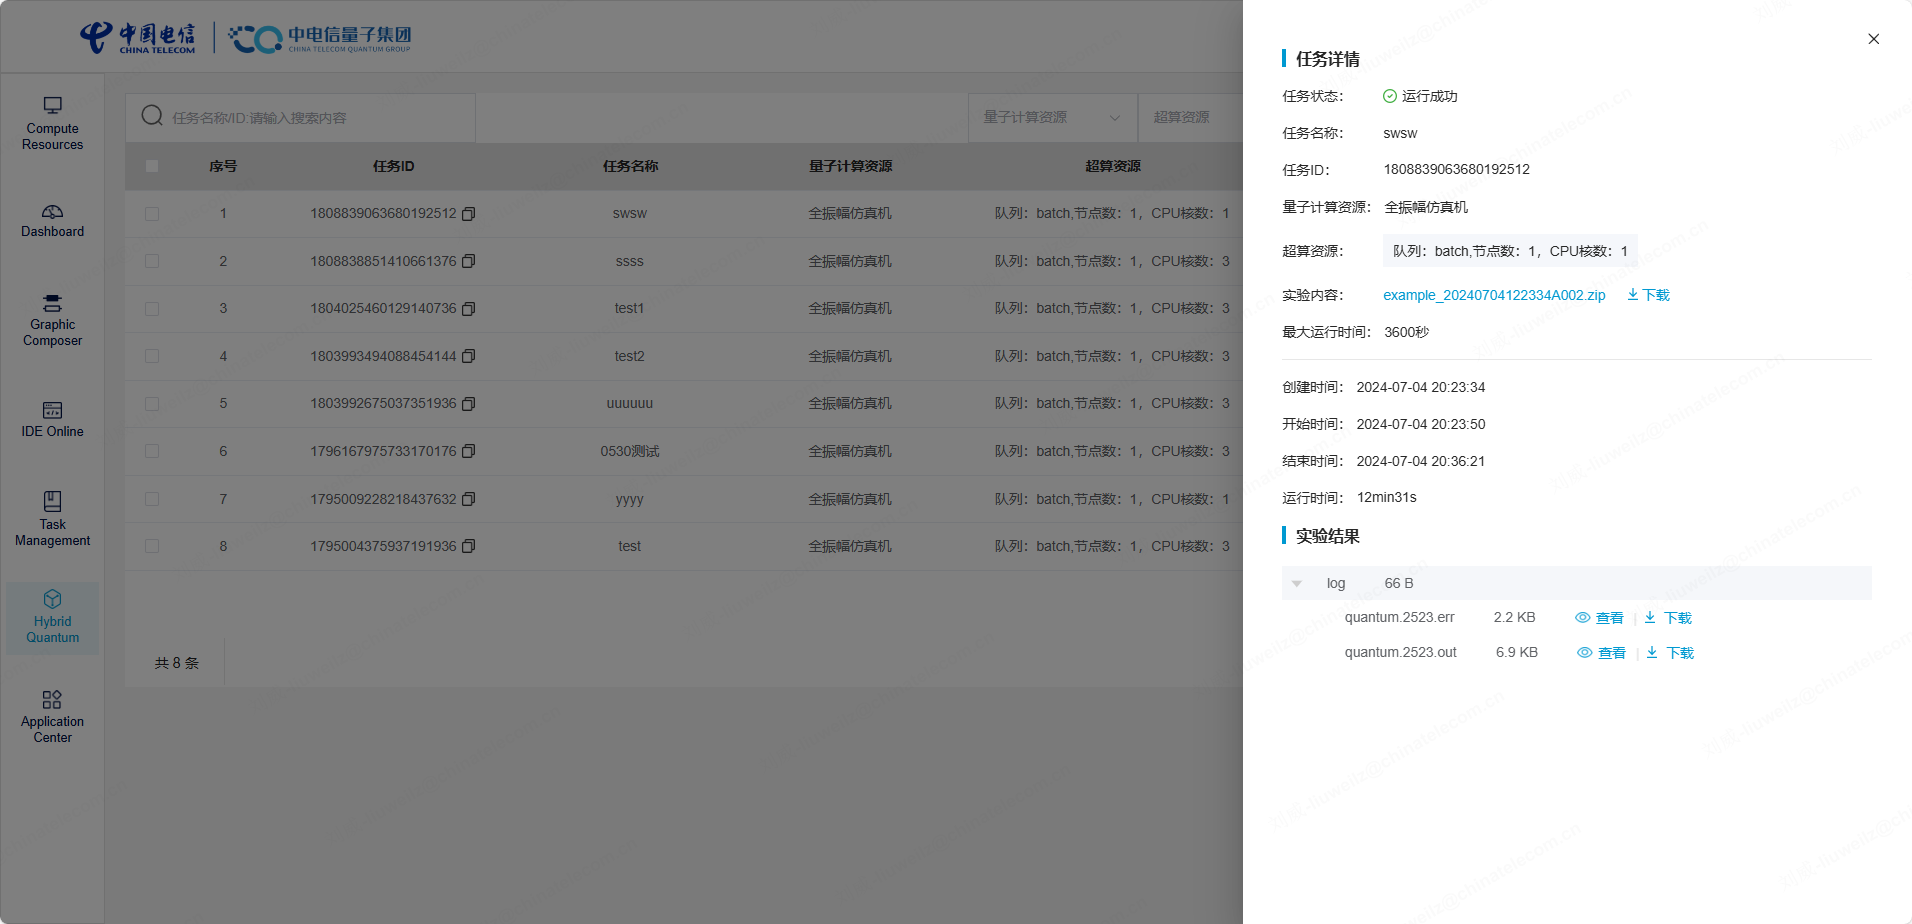Check the checkbox for row 7 (yyyy)
The image size is (1912, 924).
point(152,499)
